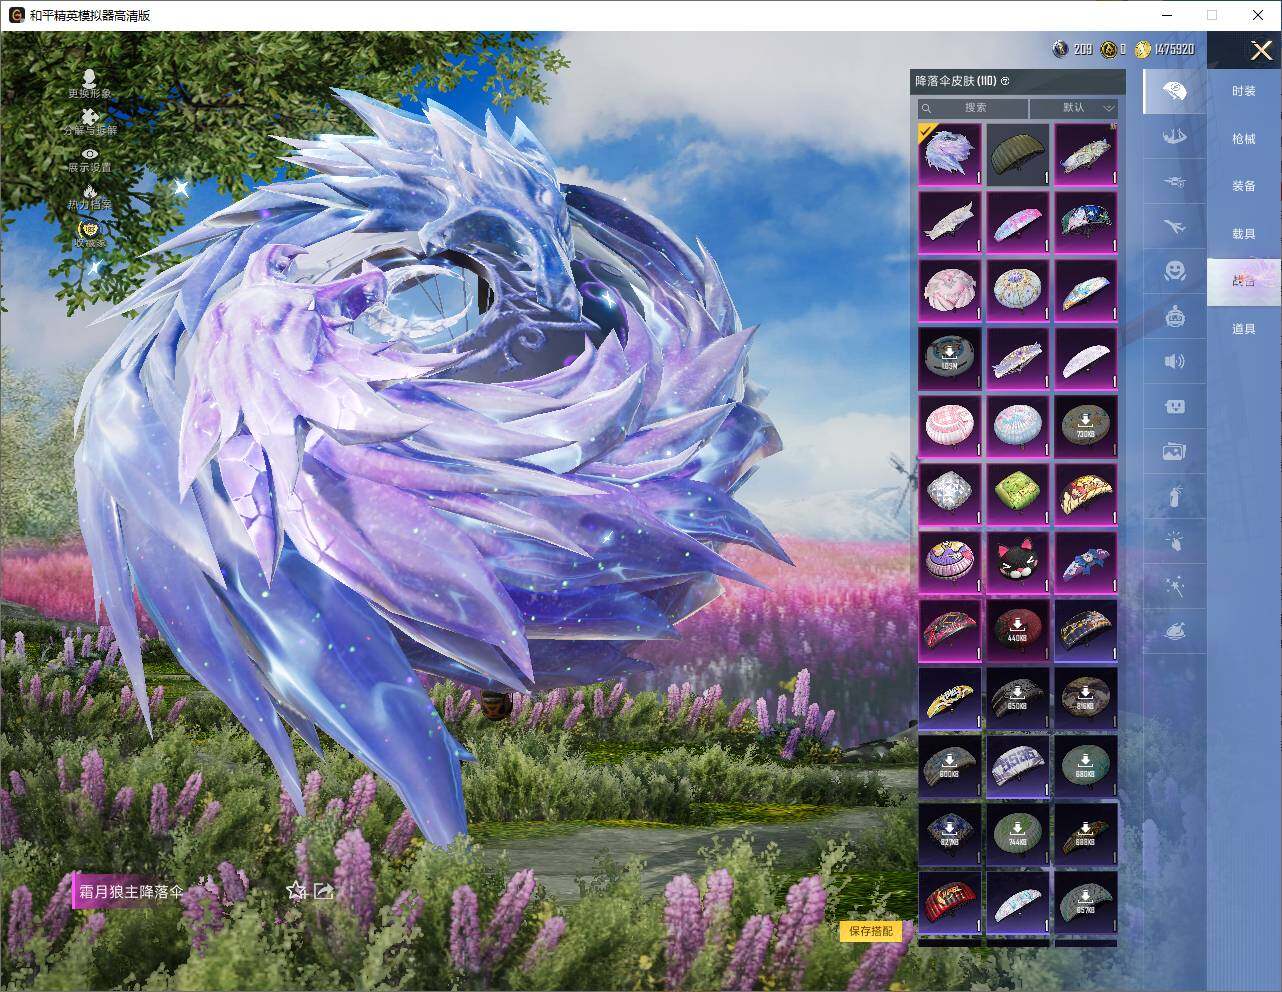The width and height of the screenshot is (1282, 992).
Task: Select the red striped parachute in bottom row
Action: click(950, 902)
